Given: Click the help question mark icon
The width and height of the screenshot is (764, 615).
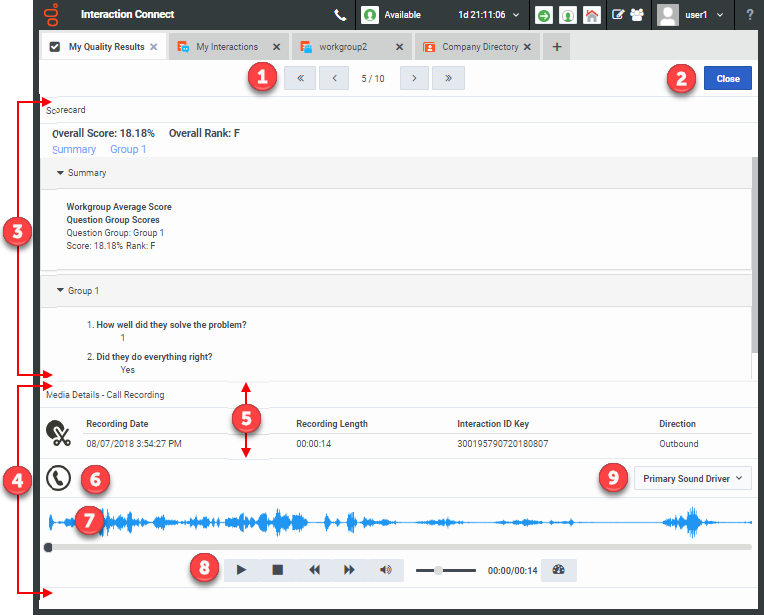Looking at the screenshot, I should 750,15.
